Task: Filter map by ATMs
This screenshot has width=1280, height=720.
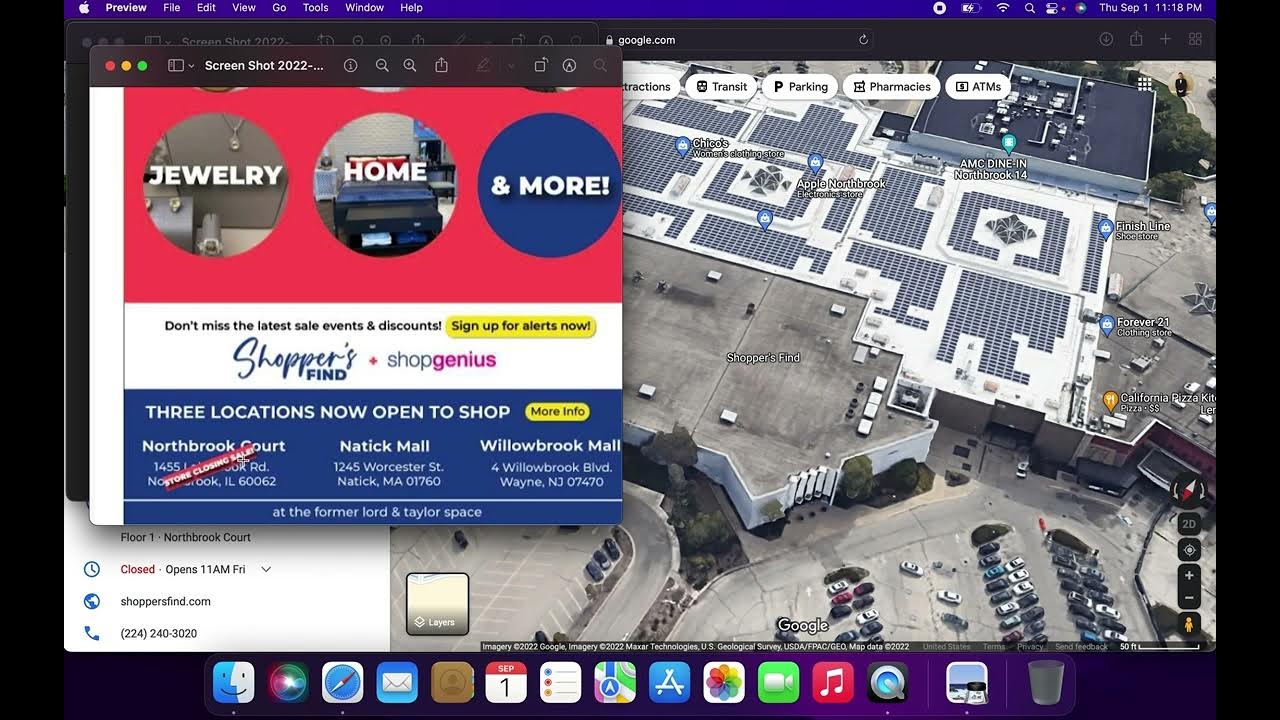Action: pos(978,87)
